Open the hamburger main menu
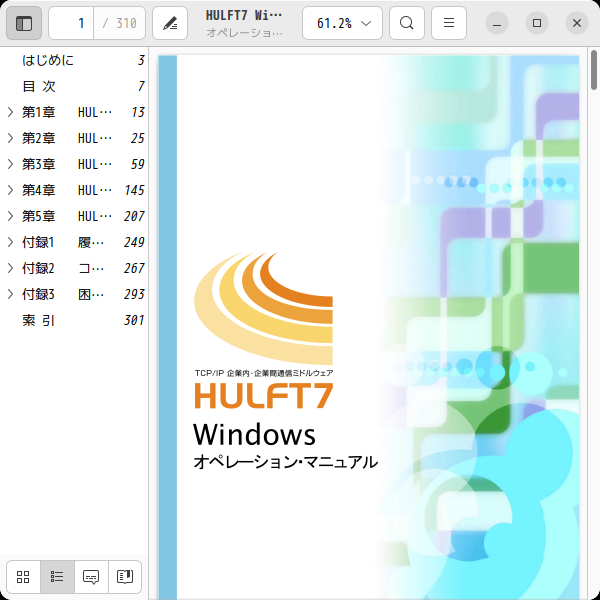 click(x=449, y=23)
